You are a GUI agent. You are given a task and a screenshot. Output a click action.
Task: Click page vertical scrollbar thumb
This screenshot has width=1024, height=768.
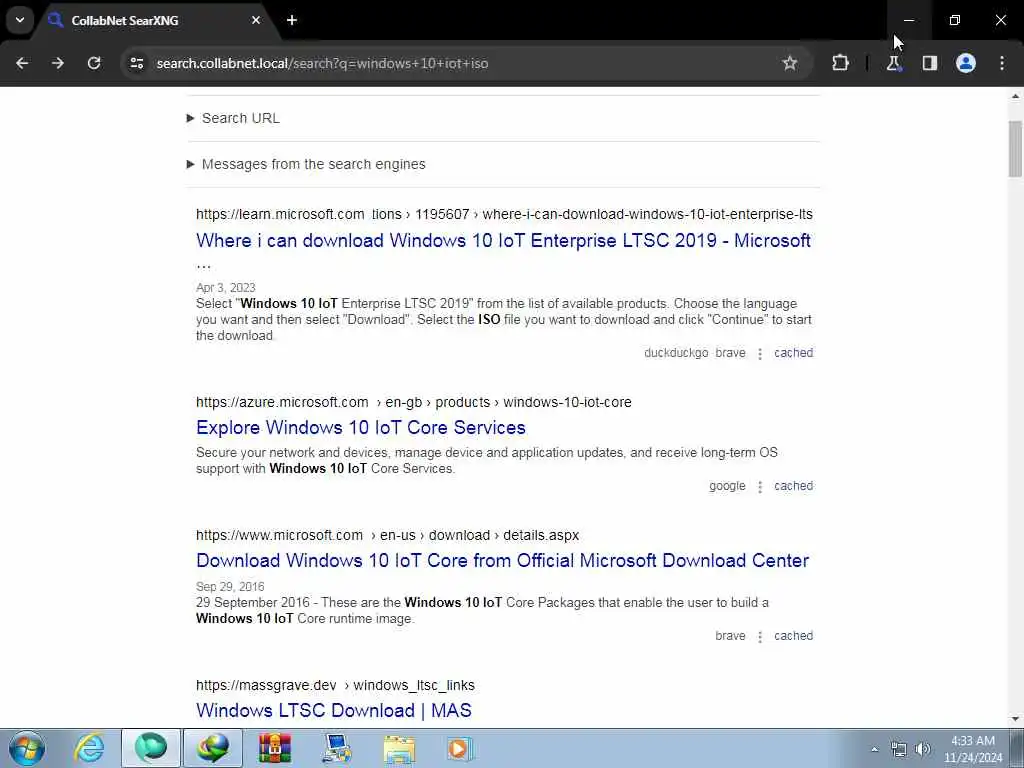pos(1015,149)
